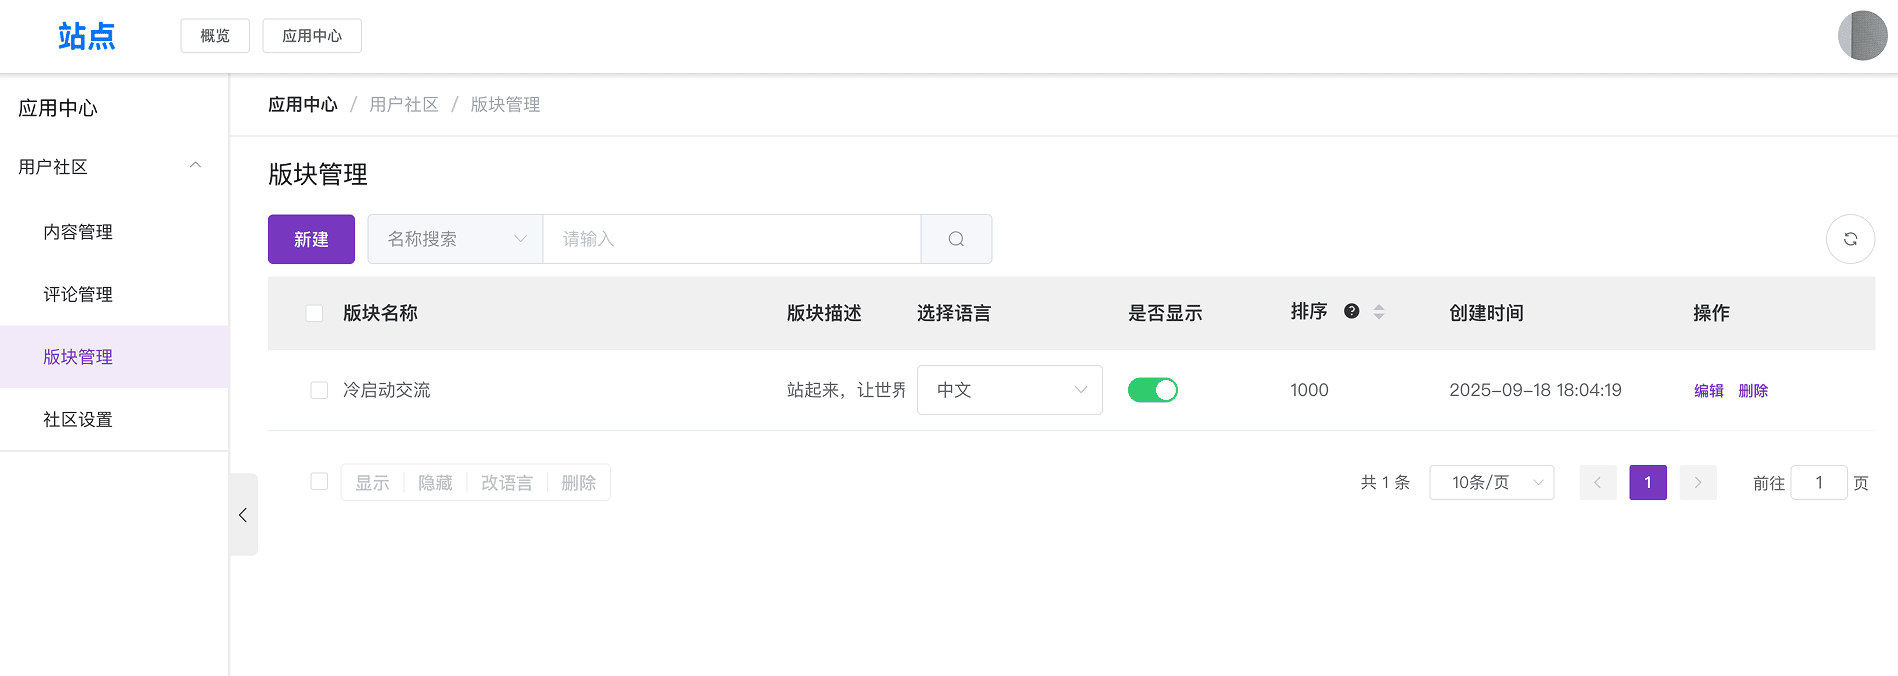The image size is (1898, 676).
Task: Open 内容管理 in the sidebar
Action: 78,232
